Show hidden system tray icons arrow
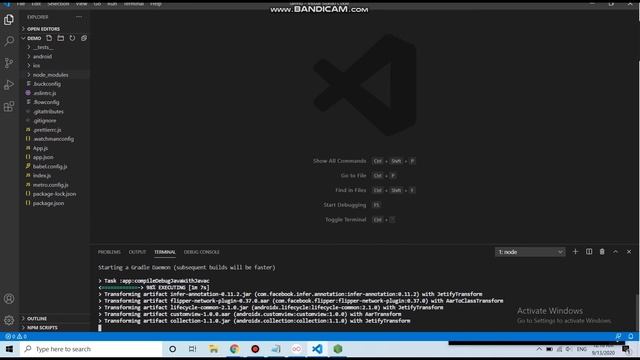The image size is (640, 360). (x=539, y=349)
